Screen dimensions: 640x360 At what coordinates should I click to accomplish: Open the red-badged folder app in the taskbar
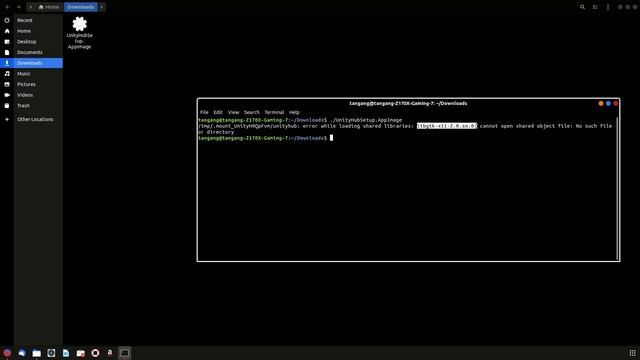tap(80, 353)
